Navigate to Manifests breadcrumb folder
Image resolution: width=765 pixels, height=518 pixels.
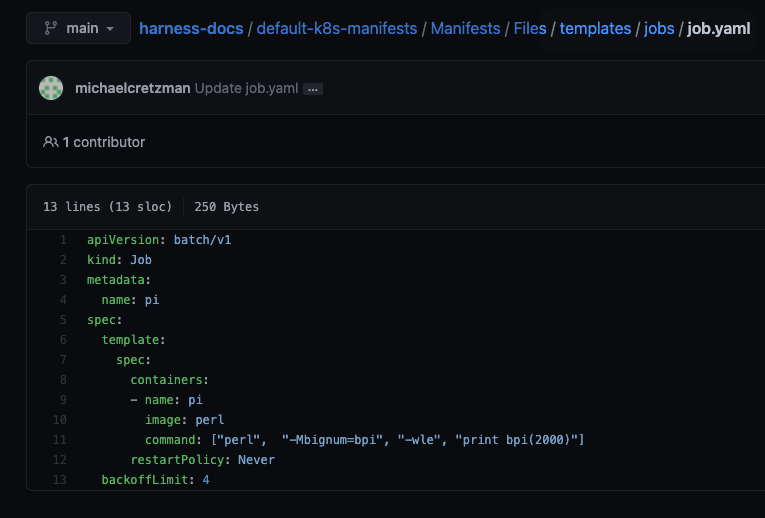coord(465,28)
